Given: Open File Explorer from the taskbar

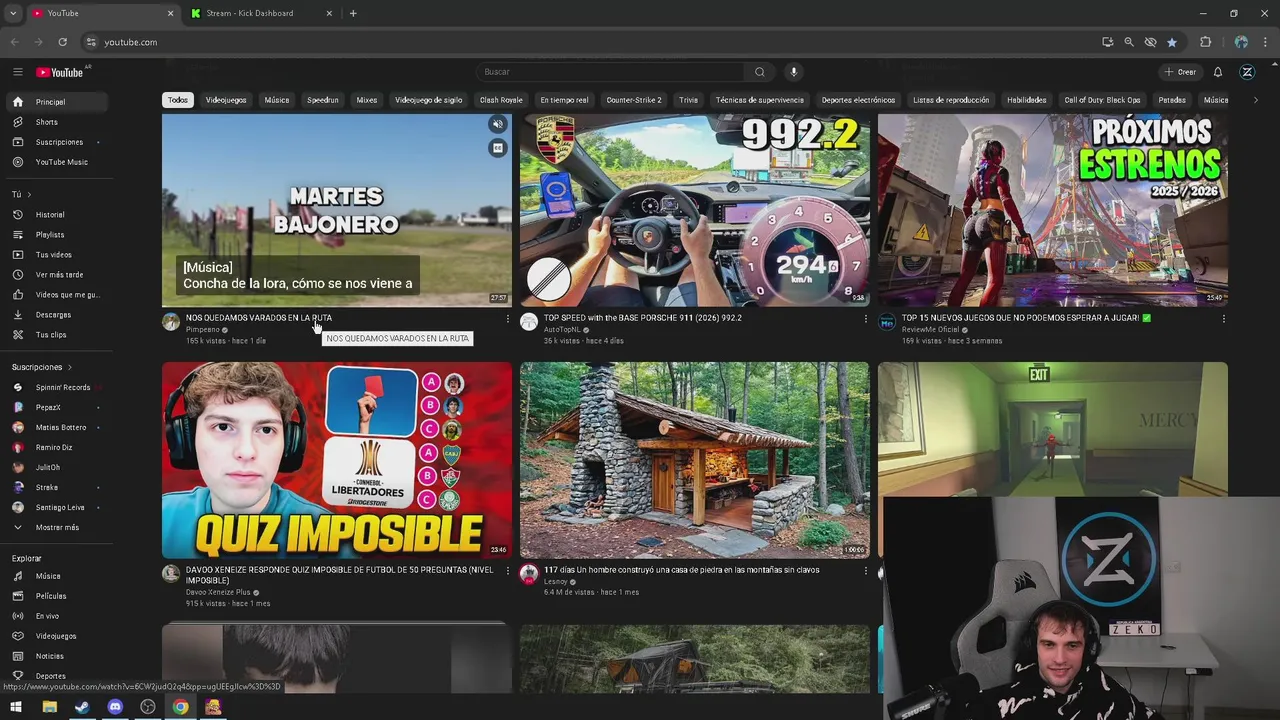Looking at the screenshot, I should (x=49, y=707).
